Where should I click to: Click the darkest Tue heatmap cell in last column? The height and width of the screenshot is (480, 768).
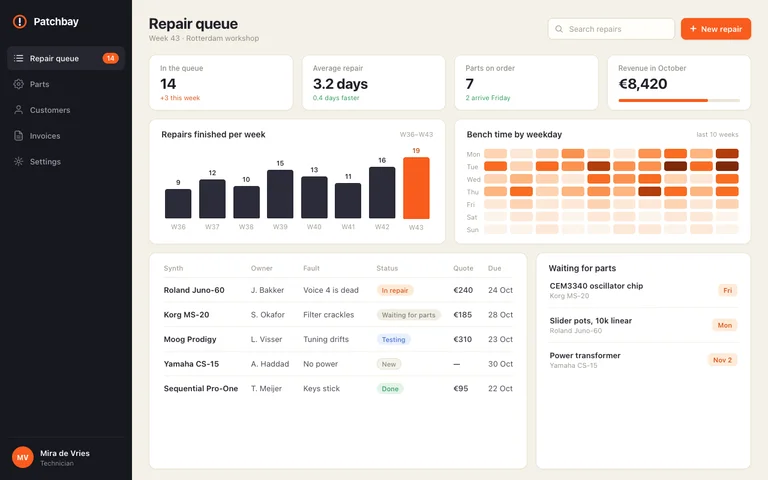(727, 167)
